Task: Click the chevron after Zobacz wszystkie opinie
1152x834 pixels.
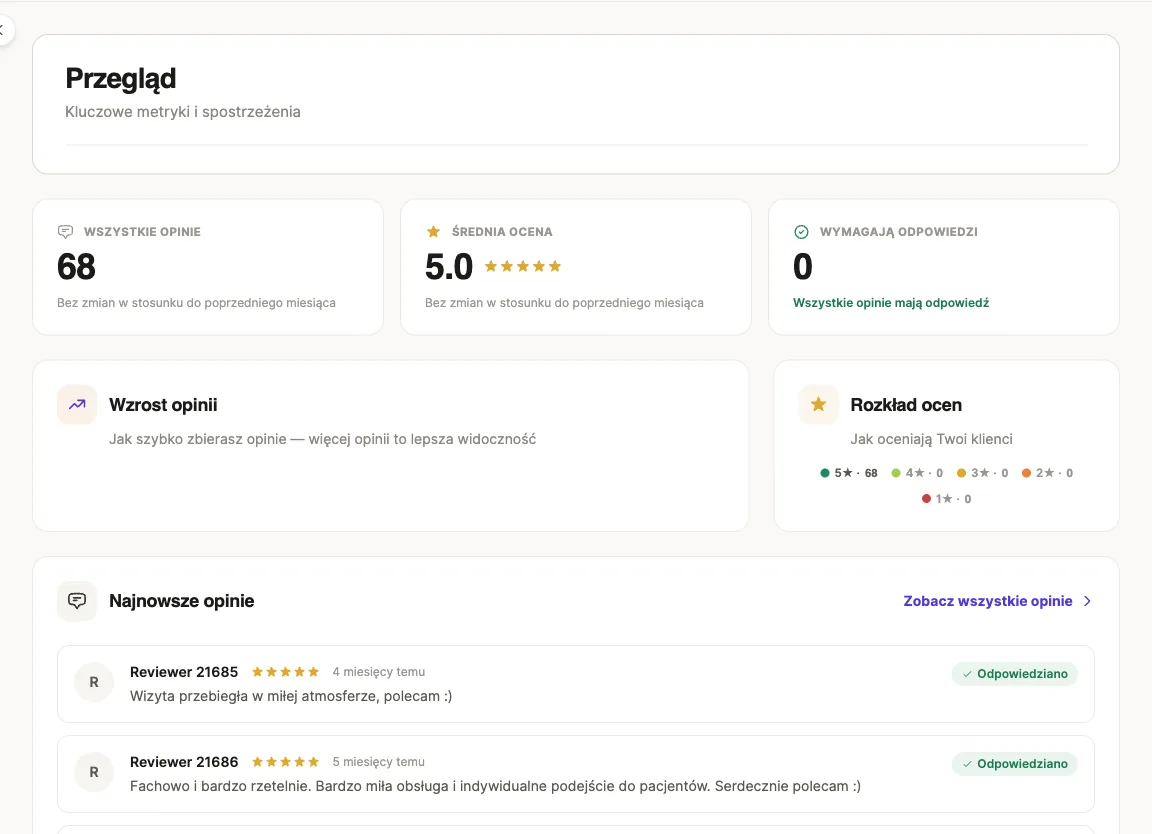Action: (1087, 601)
